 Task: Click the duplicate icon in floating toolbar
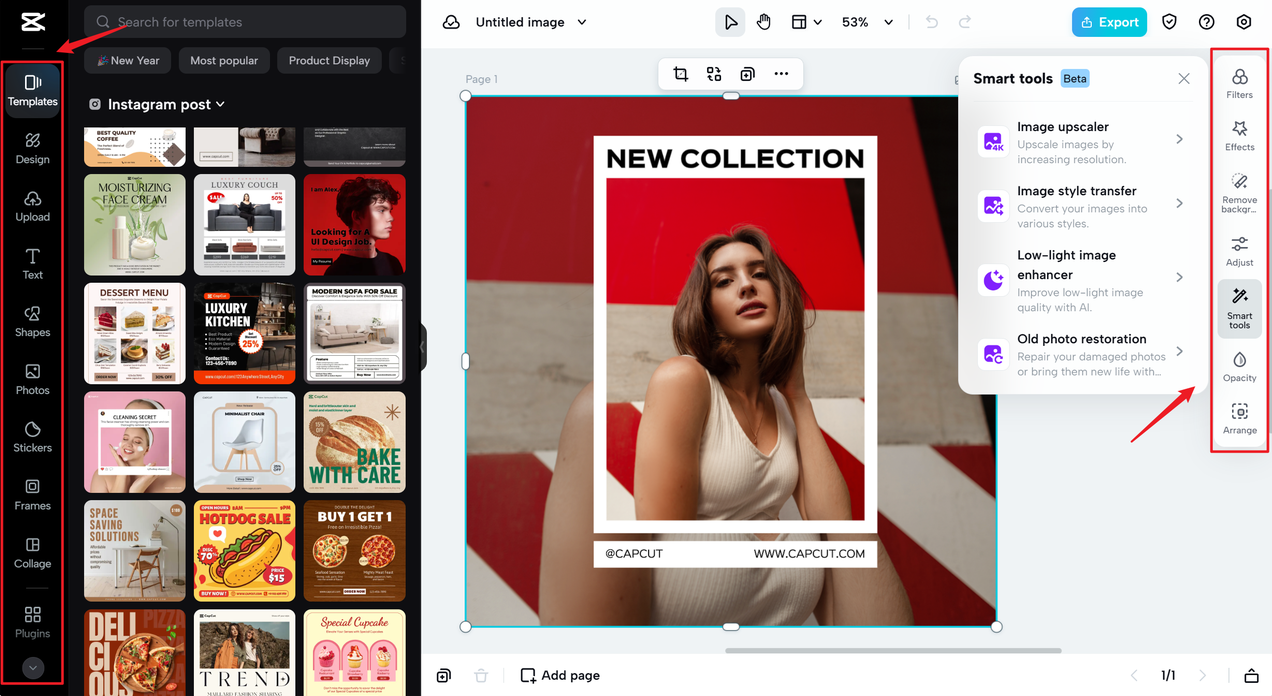coord(747,74)
